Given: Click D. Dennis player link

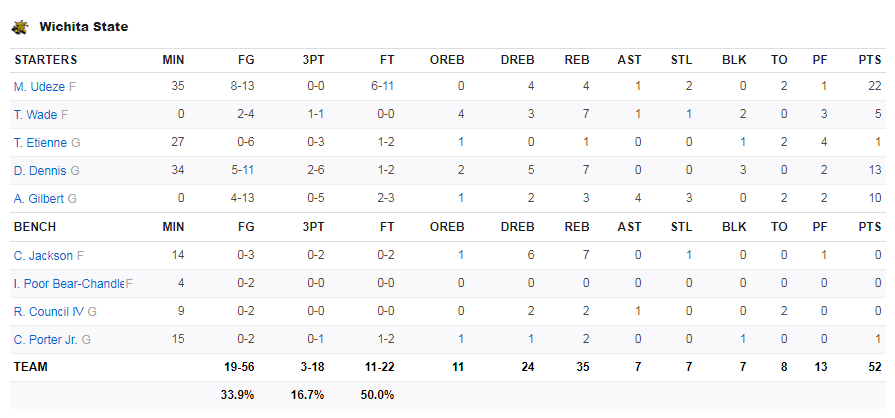Looking at the screenshot, I should click(40, 171).
